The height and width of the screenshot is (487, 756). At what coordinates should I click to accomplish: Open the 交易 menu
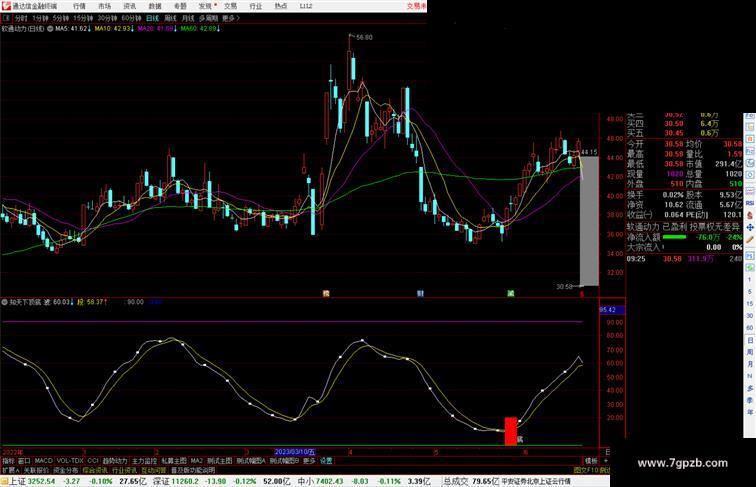pyautogui.click(x=230, y=6)
